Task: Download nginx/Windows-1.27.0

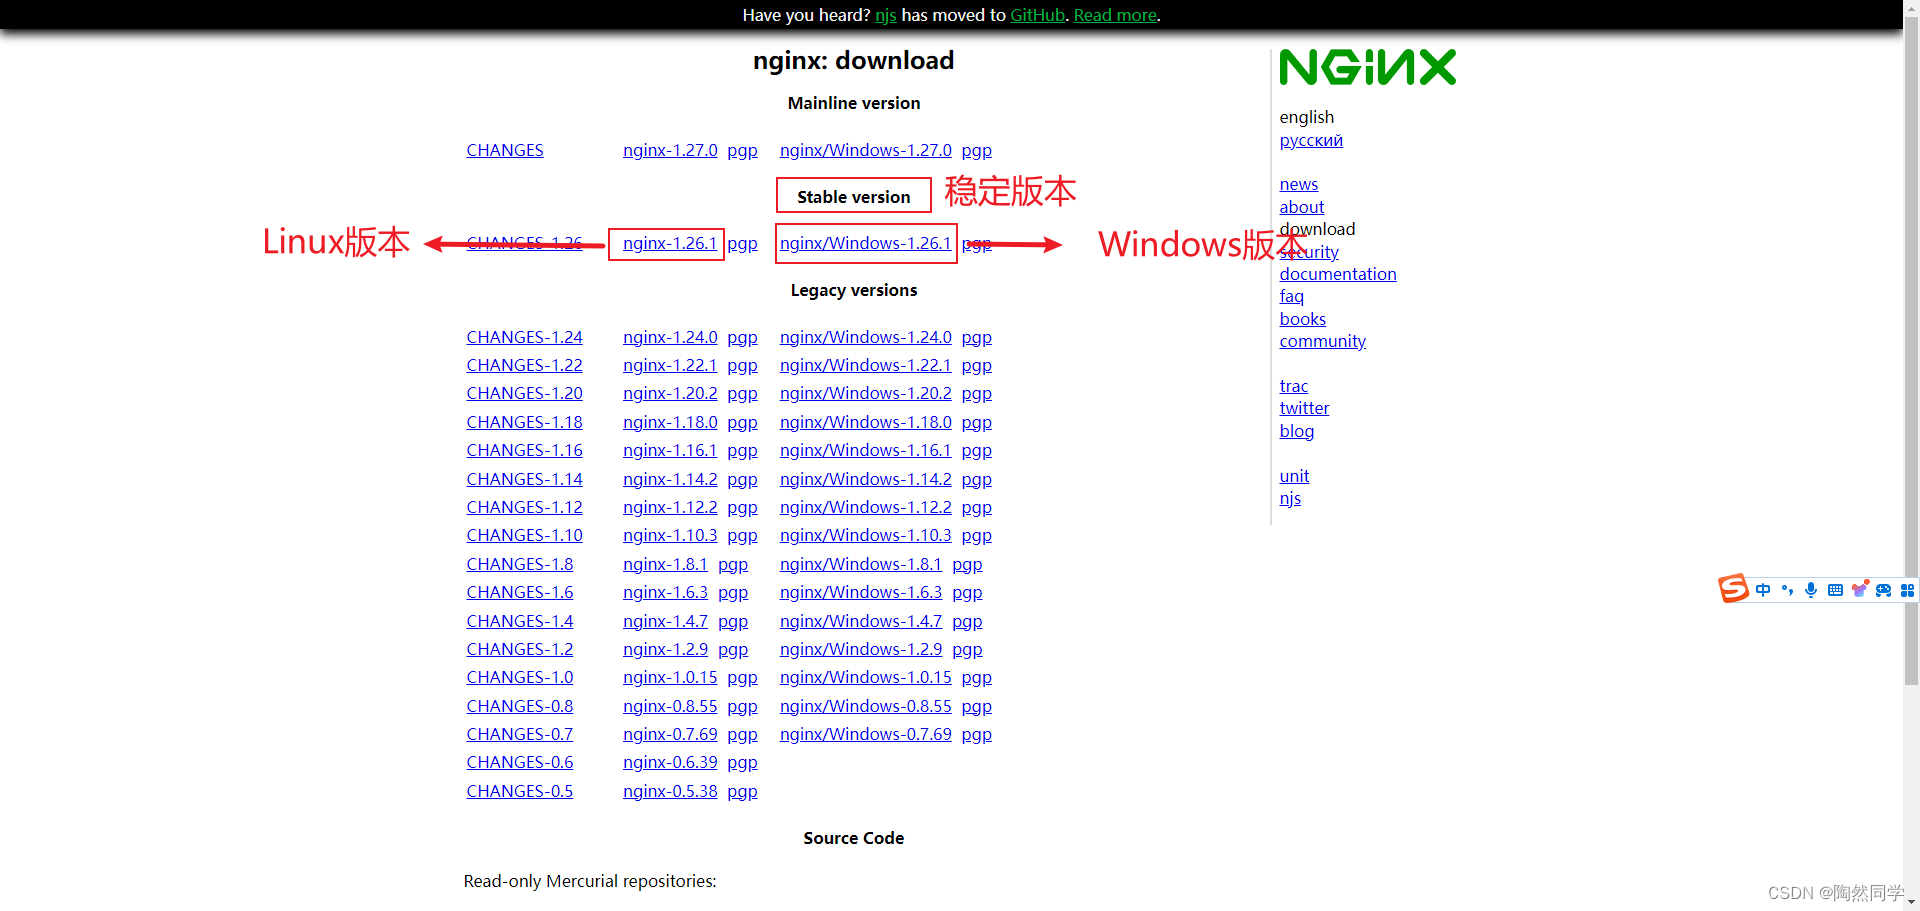Action: pyautogui.click(x=865, y=150)
